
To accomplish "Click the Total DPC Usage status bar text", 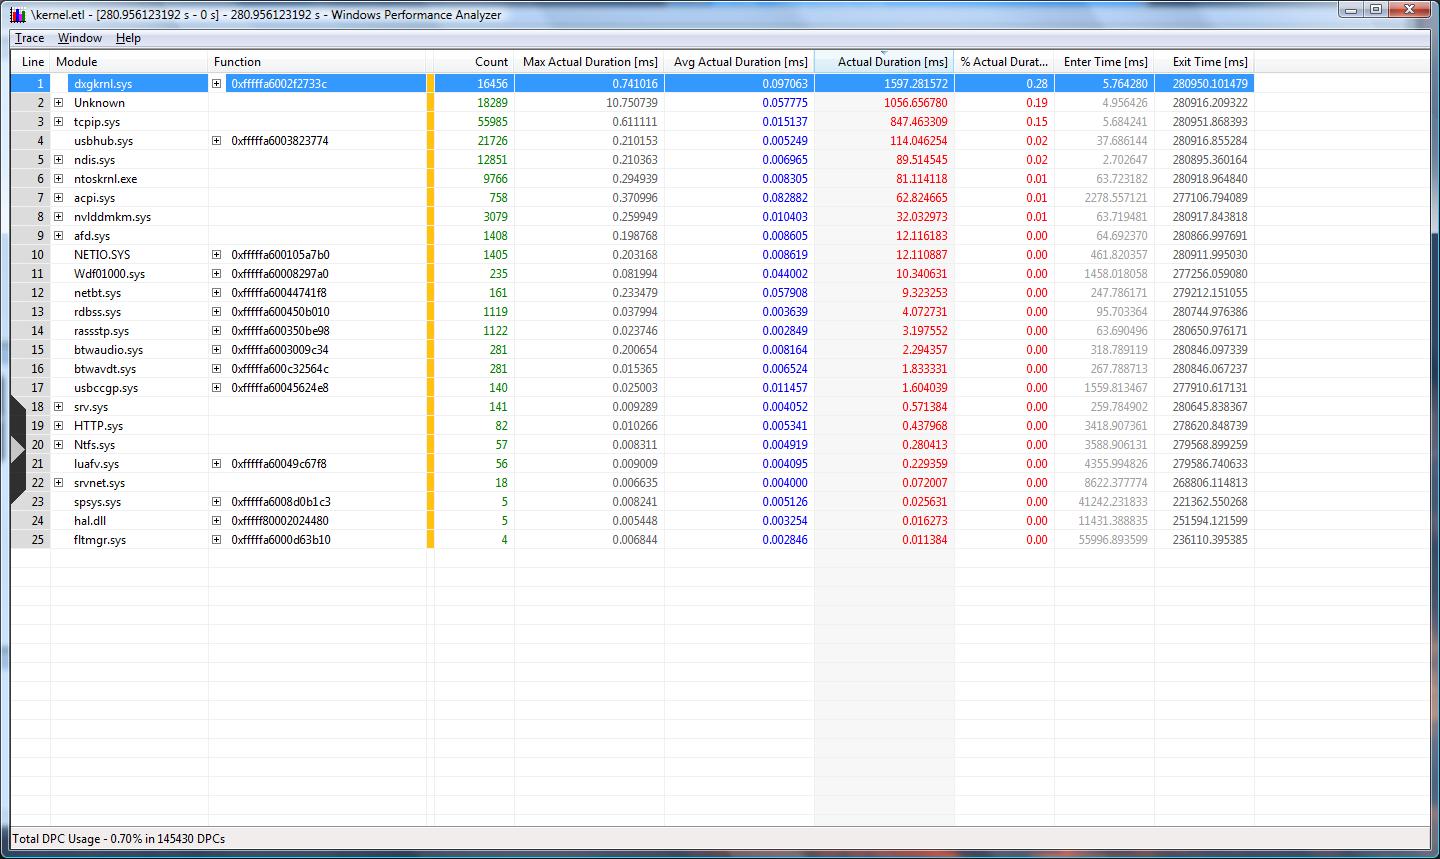I will [x=119, y=839].
